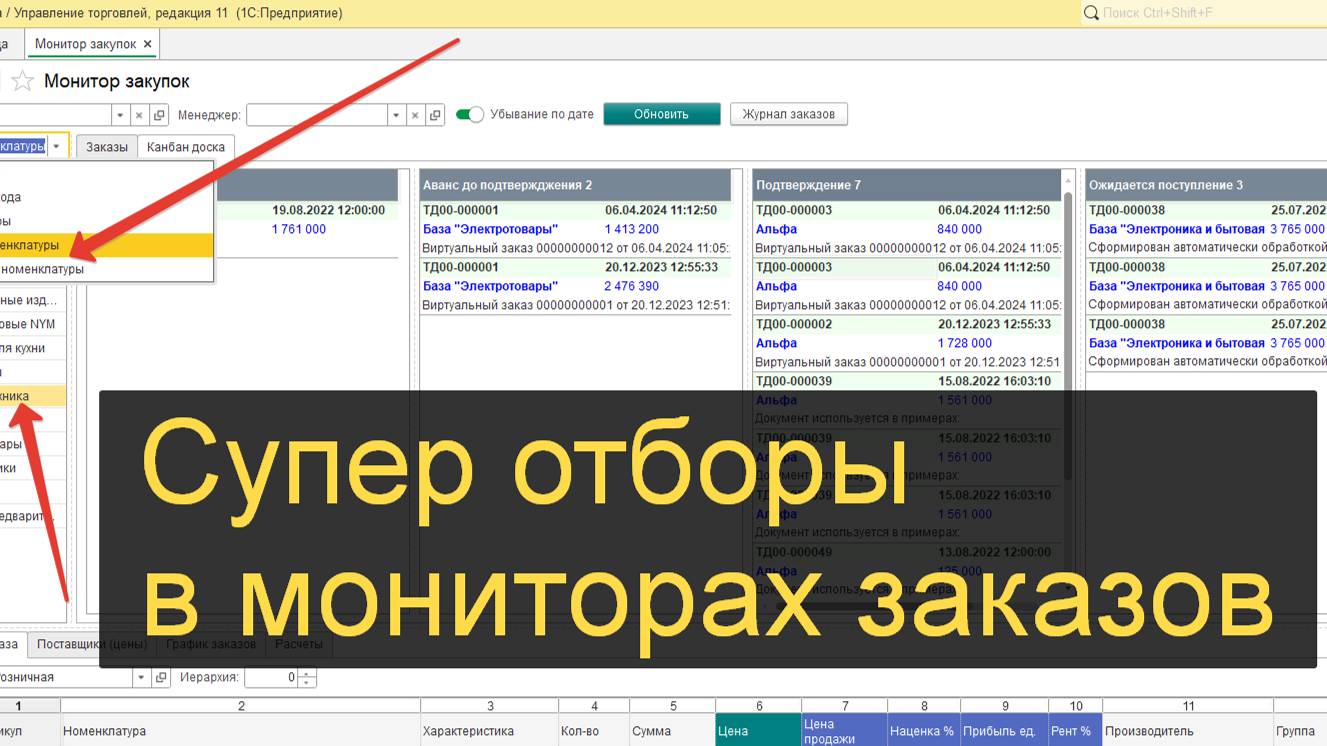Open Альфа link beside 1 728 000
The height and width of the screenshot is (746, 1327).
(x=776, y=343)
